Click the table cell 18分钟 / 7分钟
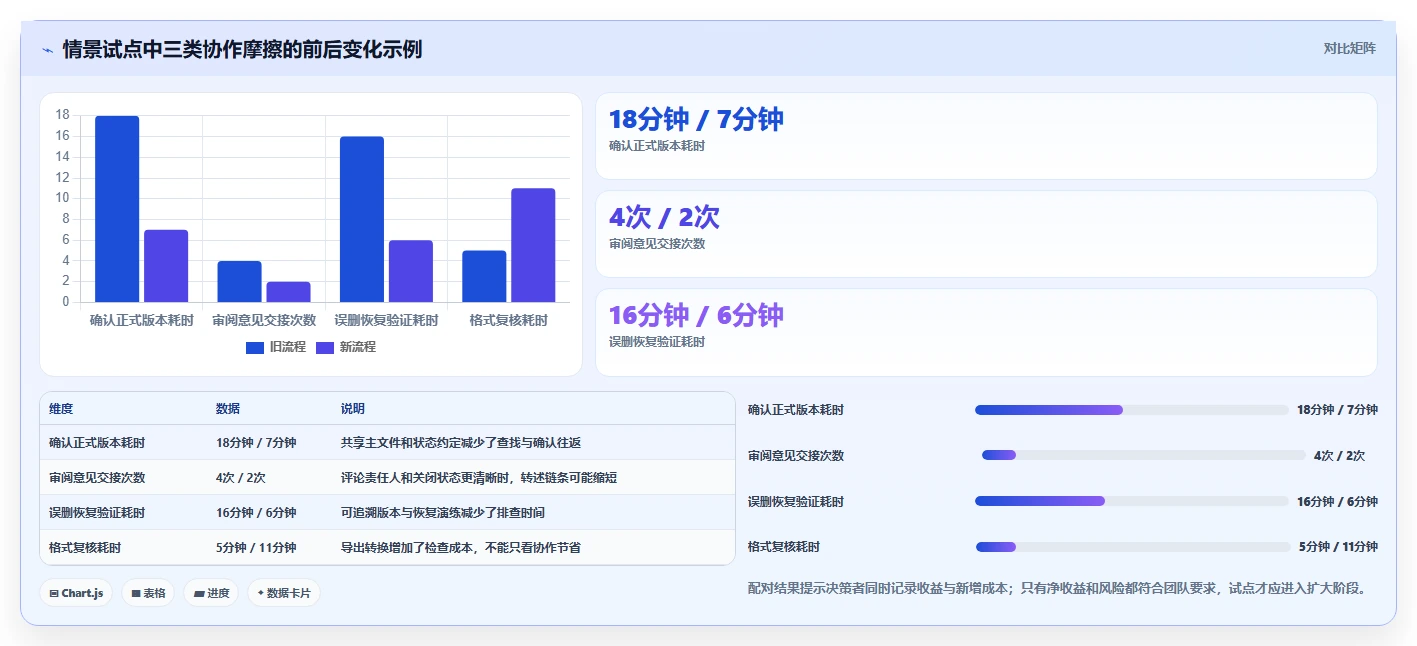The width and height of the screenshot is (1417, 646). click(256, 443)
